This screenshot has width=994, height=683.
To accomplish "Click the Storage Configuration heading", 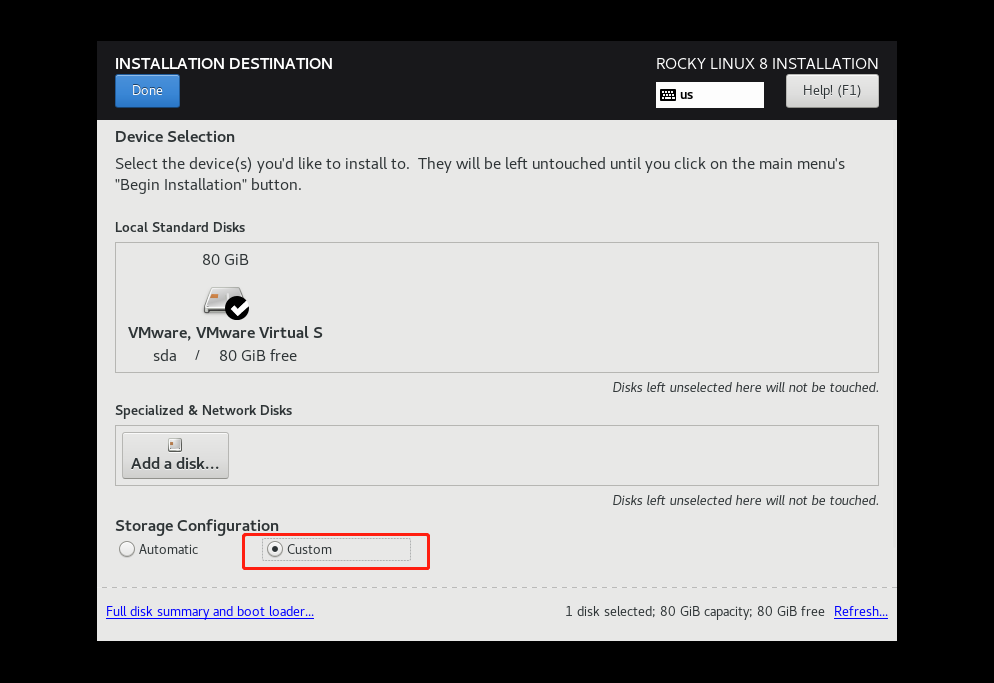I will coord(197,526).
